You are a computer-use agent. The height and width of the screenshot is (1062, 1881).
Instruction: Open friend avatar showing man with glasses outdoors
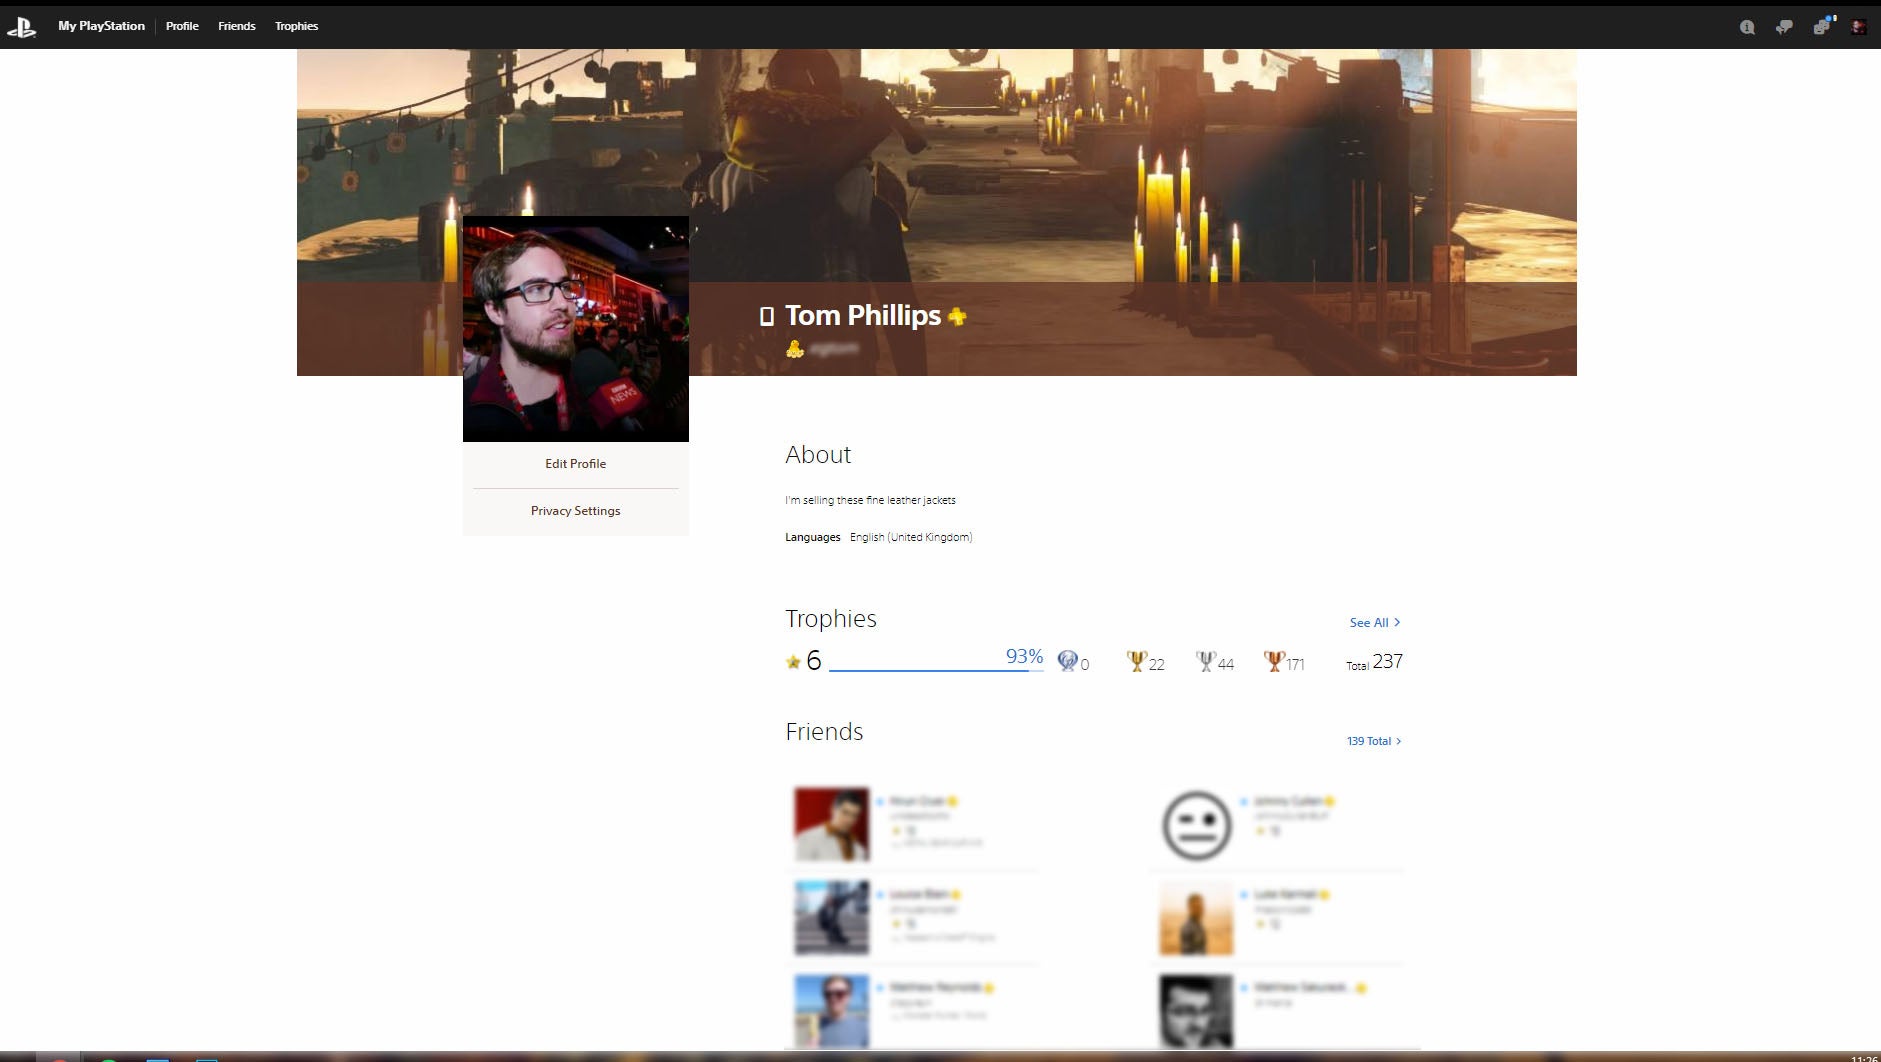pos(832,1011)
